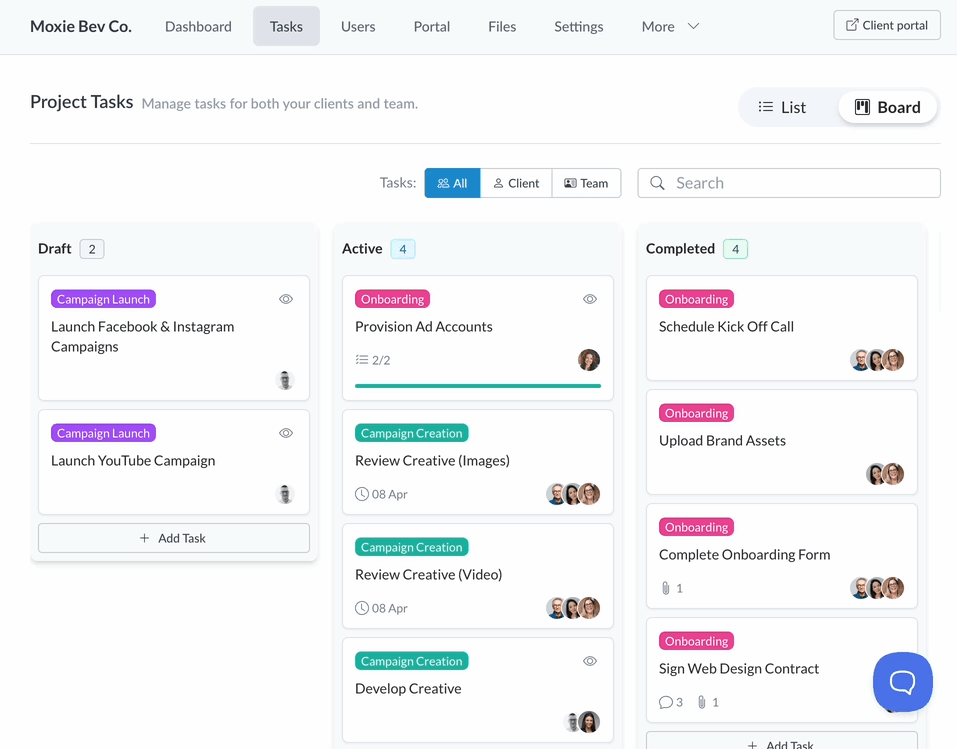The height and width of the screenshot is (749, 957).
Task: Click into the Search tasks field
Action: 800,183
